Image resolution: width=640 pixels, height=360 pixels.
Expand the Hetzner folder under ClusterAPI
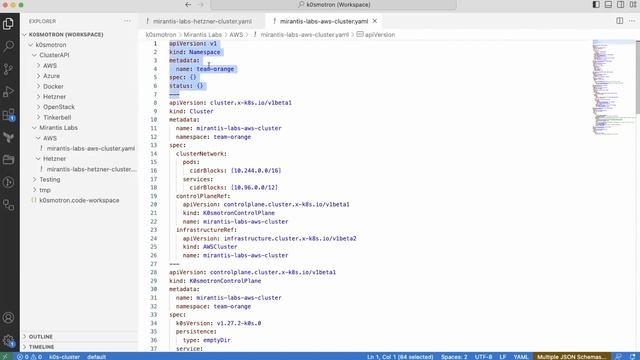click(x=54, y=97)
